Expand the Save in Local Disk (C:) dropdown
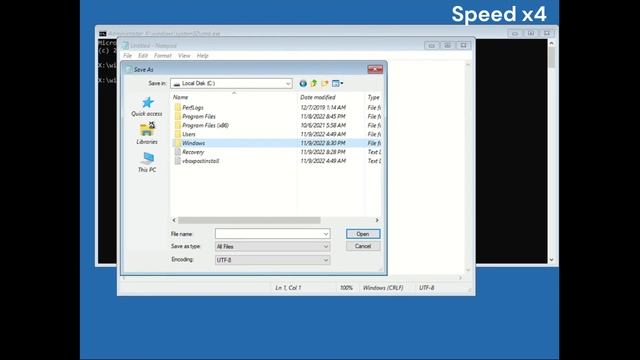Viewport: 640px width, 360px height. [288, 83]
